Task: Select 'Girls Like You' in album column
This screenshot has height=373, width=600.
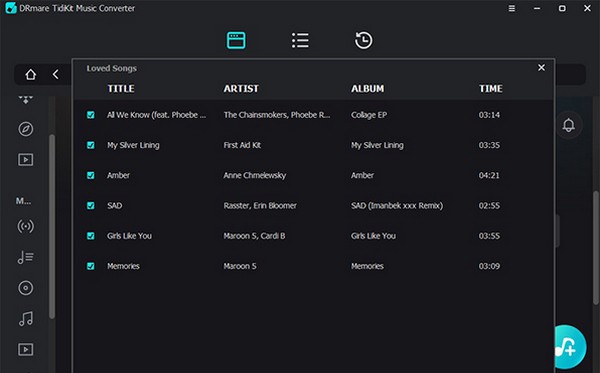Action: point(373,236)
